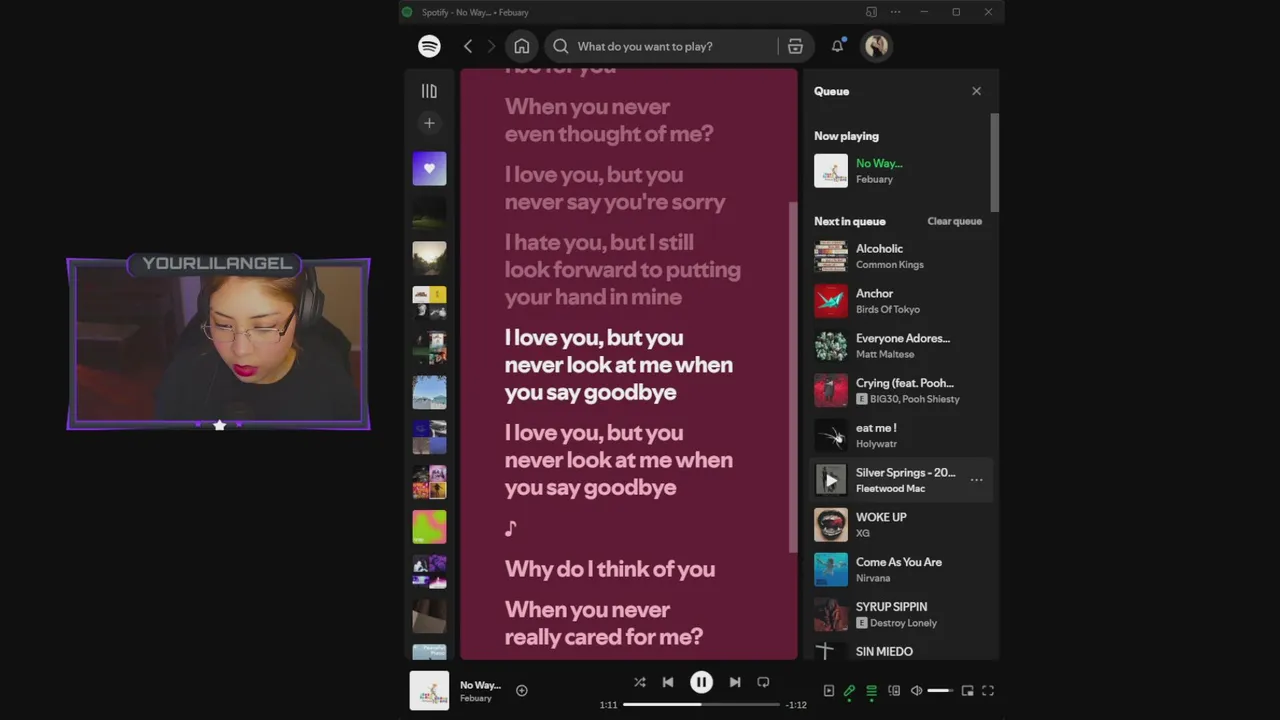Viewport: 1280px width, 720px height.
Task: Open the green and pink playlist thumbnail in the sidebar
Action: [x=429, y=527]
